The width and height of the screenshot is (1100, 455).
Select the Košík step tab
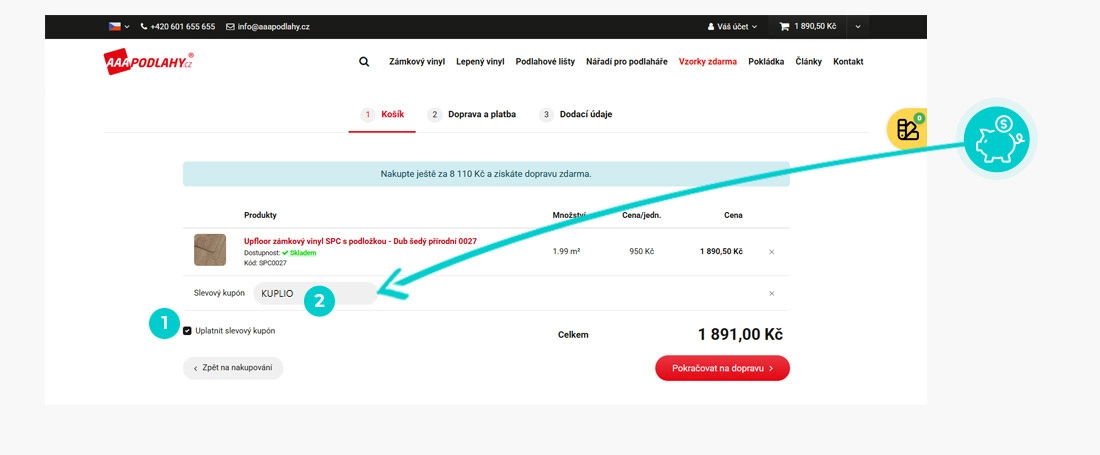(x=382, y=114)
